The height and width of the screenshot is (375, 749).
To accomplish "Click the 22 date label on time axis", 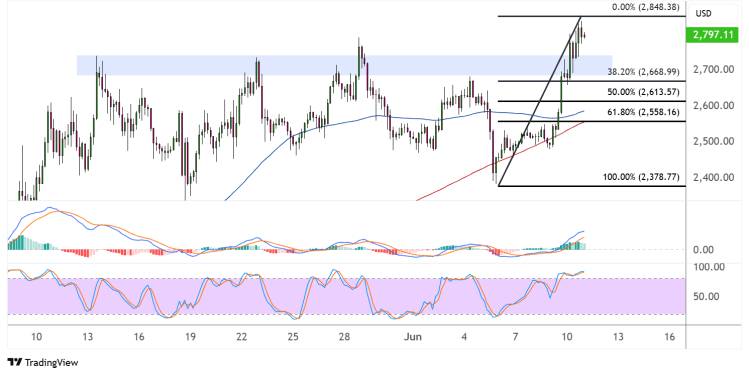I will pyautogui.click(x=242, y=337).
